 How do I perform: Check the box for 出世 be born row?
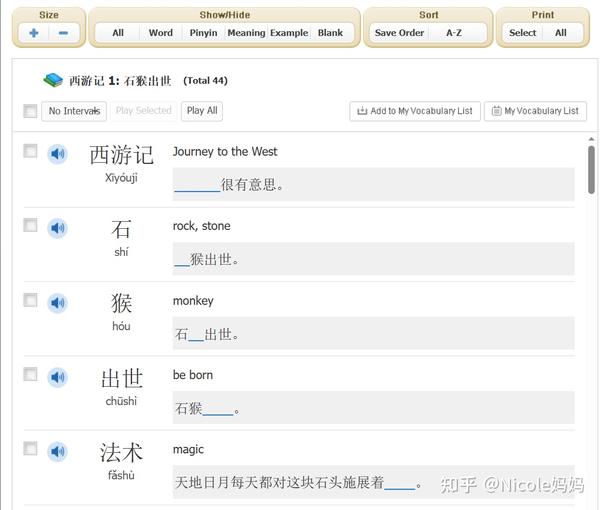coord(30,374)
